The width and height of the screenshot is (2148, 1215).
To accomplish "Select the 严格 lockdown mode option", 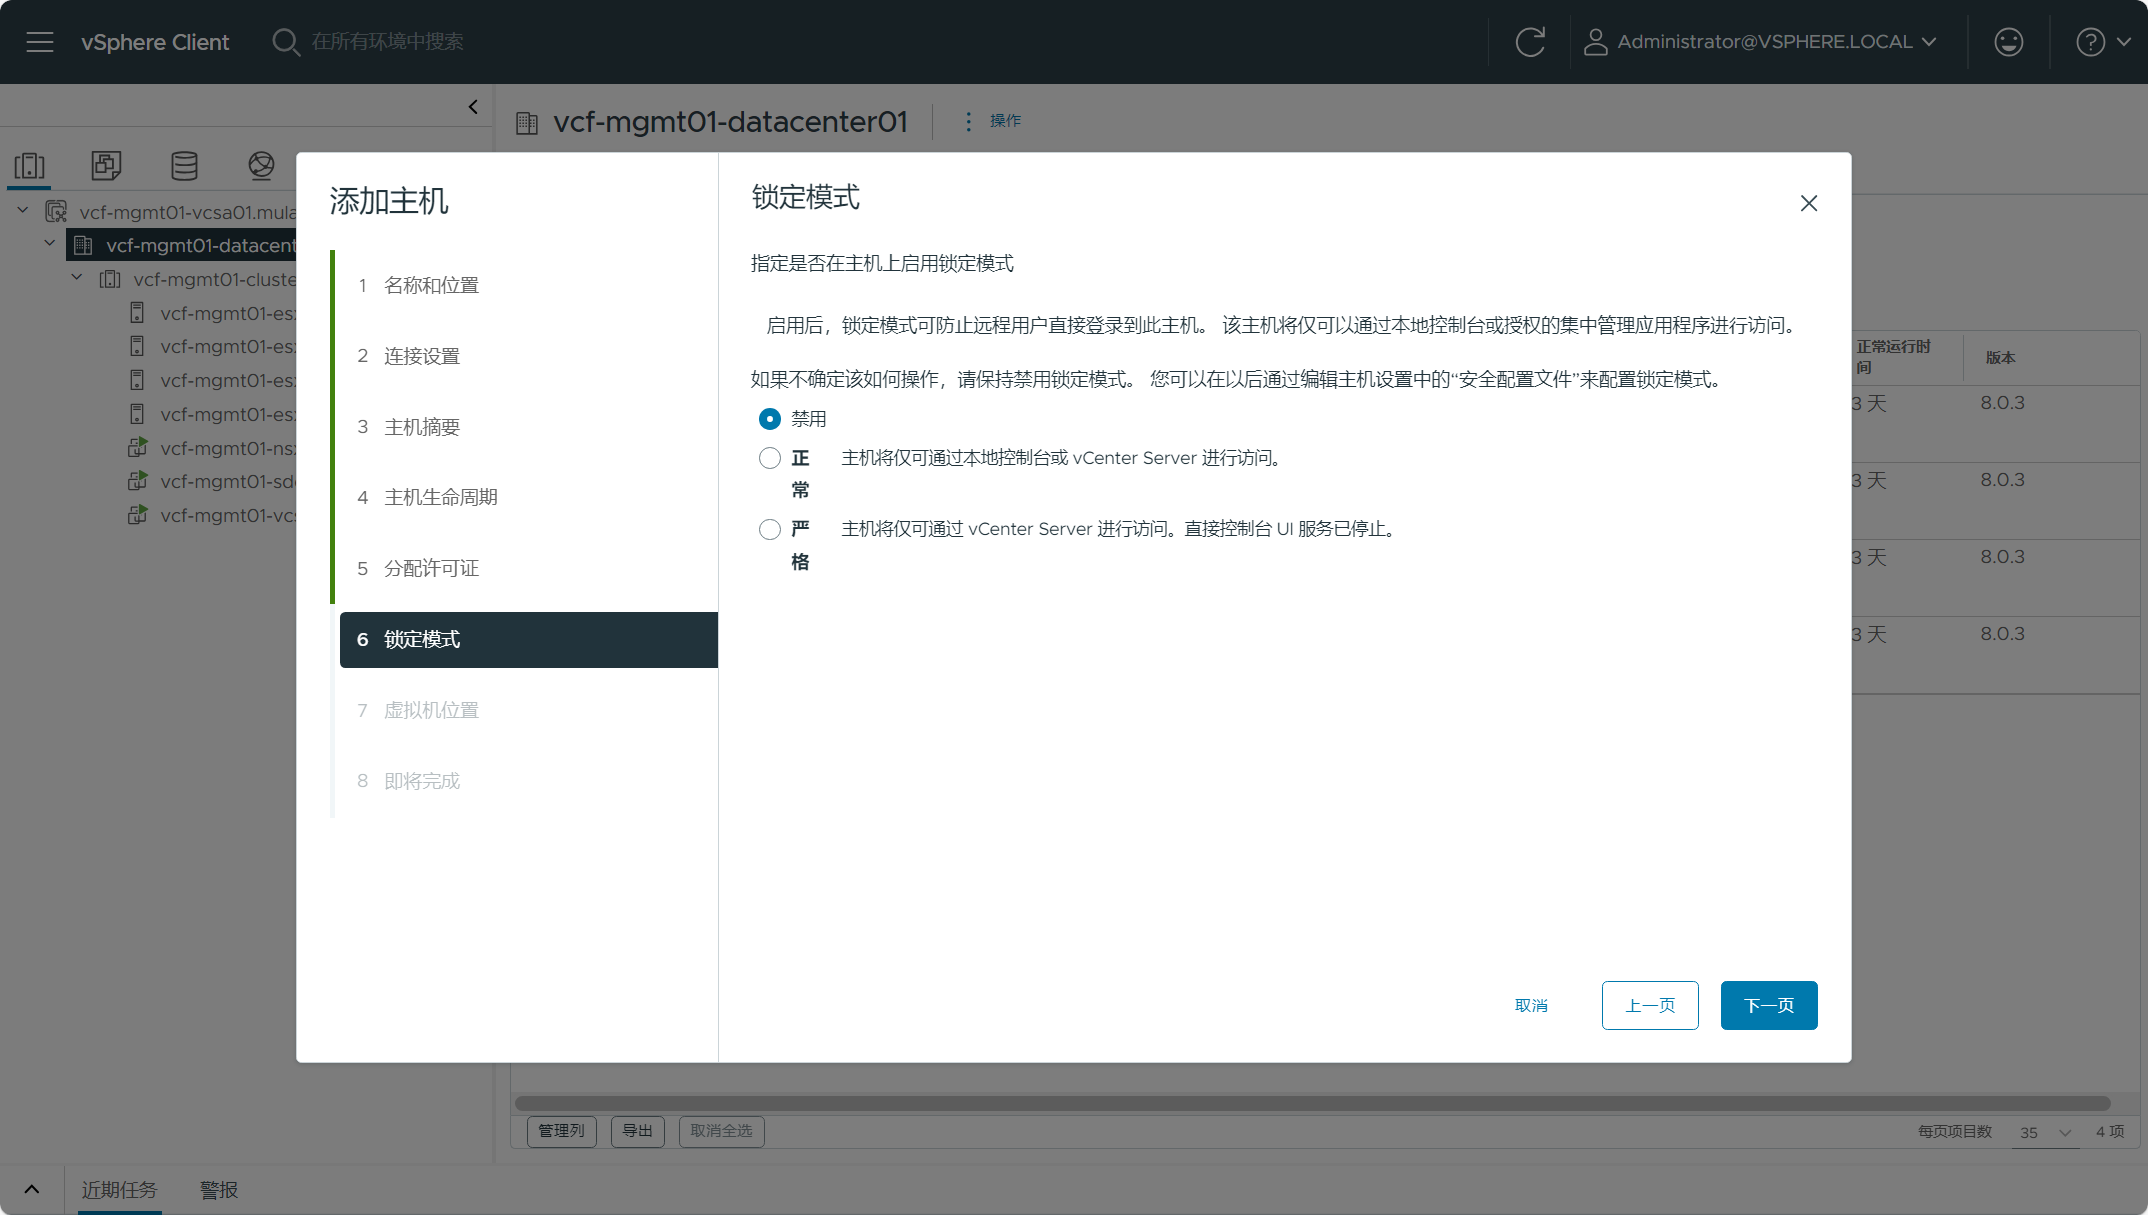I will click(769, 529).
